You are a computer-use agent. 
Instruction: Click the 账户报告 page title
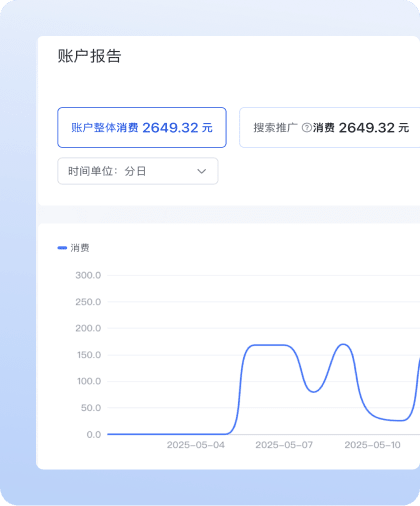[89, 56]
